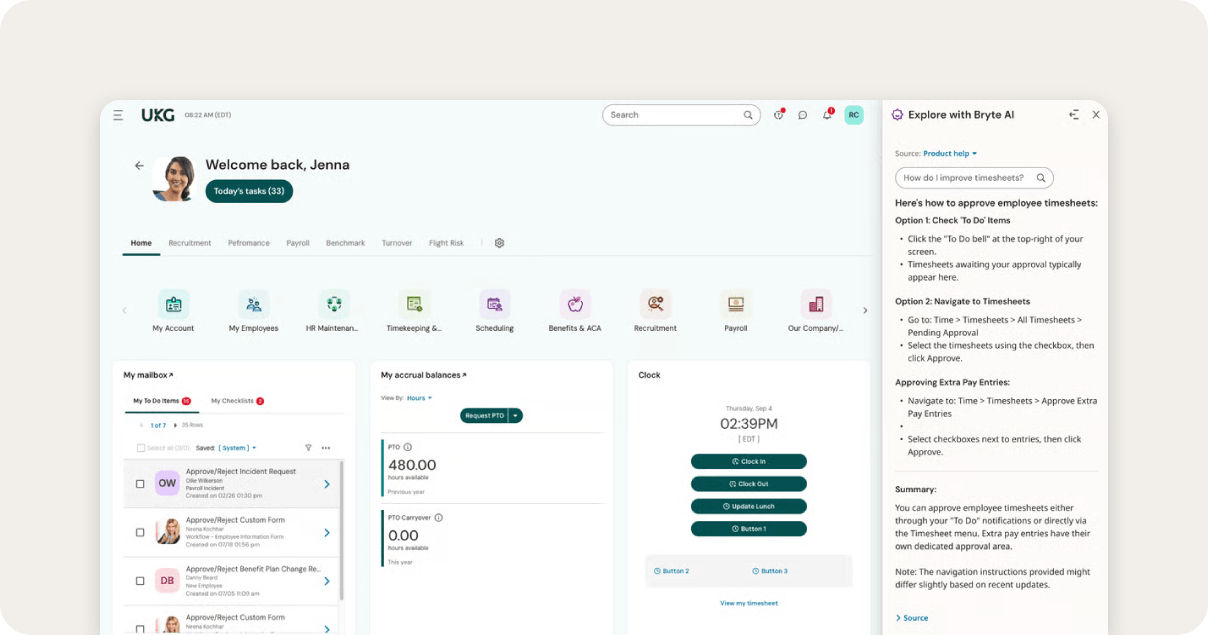The width and height of the screenshot is (1208, 635).
Task: Check the Neena Kochhar Custom Form created 07/18 checkbox
Action: point(140,532)
